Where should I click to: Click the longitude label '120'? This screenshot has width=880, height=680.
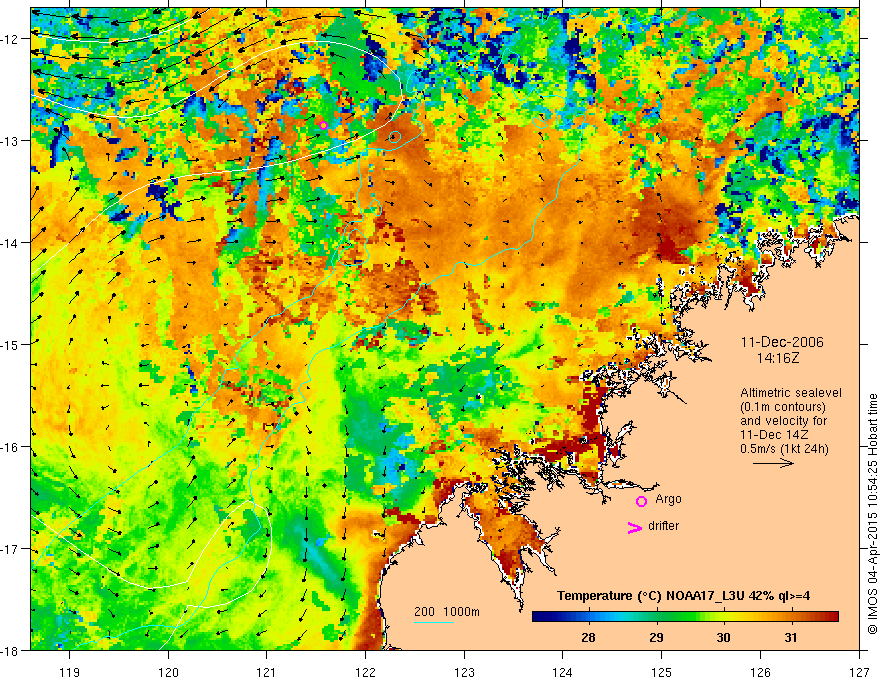pyautogui.click(x=168, y=672)
